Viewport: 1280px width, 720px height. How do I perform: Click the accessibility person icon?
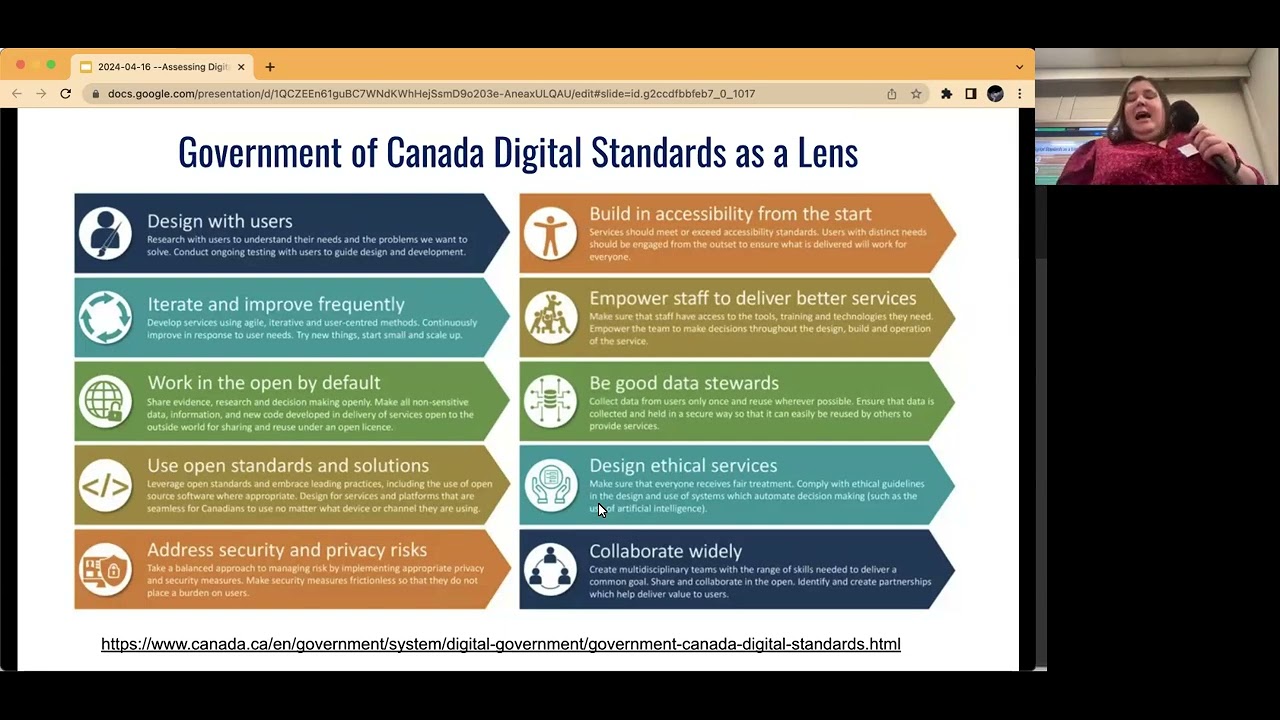[551, 233]
